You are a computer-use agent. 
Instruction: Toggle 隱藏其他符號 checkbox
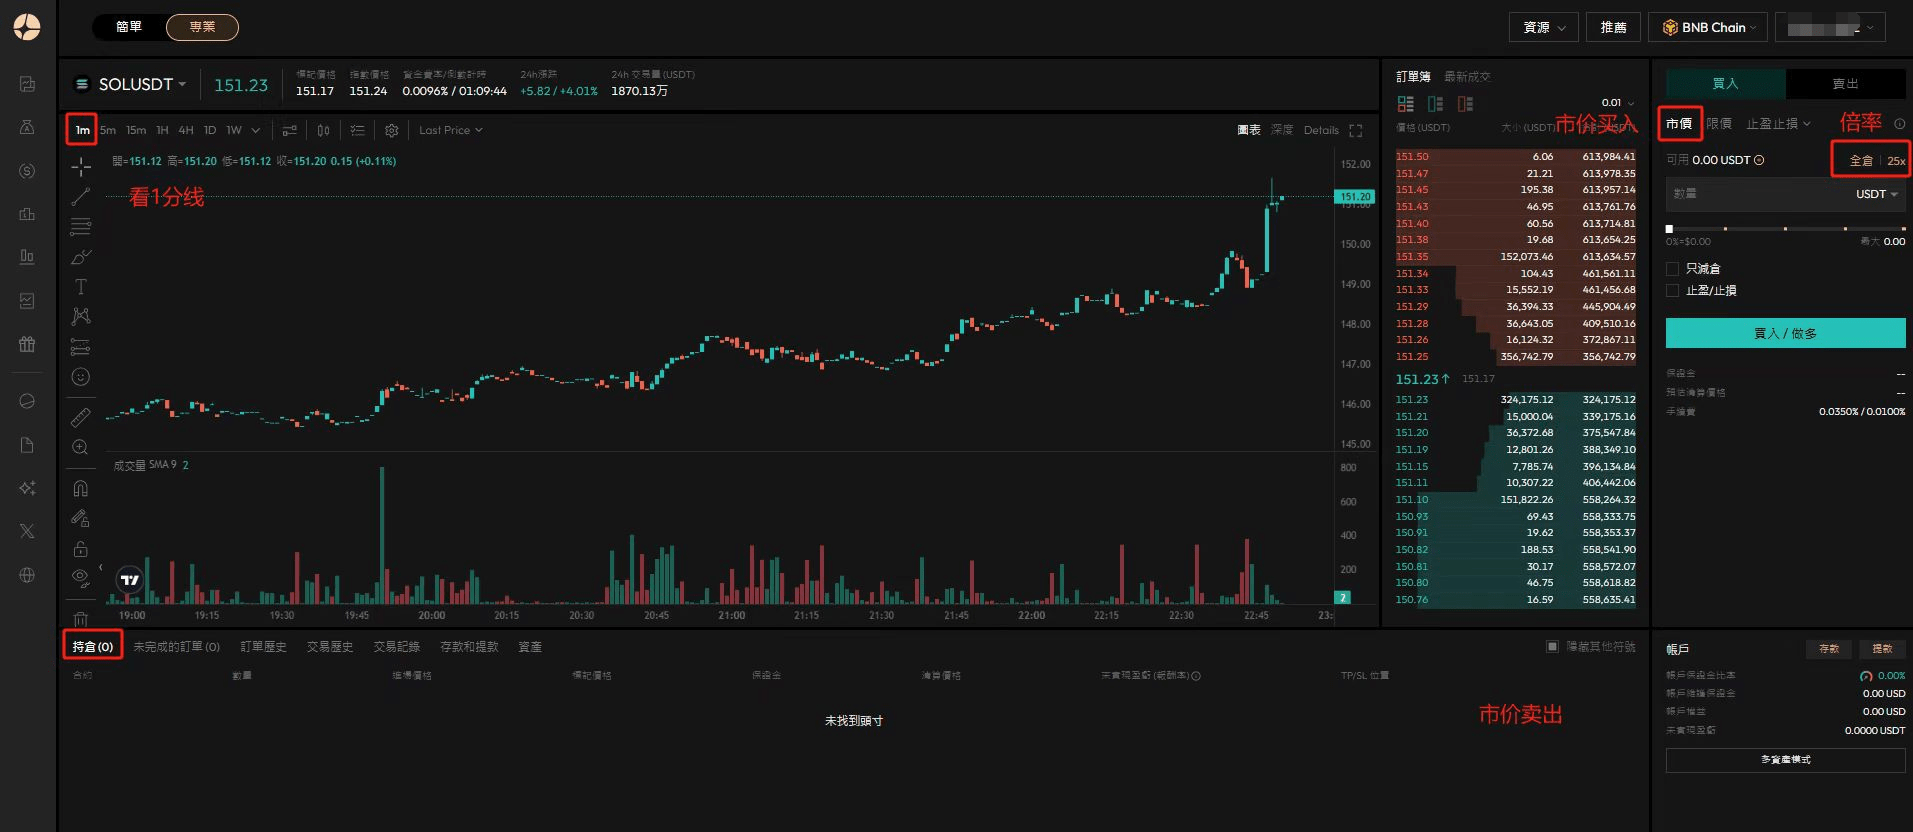(x=1552, y=647)
